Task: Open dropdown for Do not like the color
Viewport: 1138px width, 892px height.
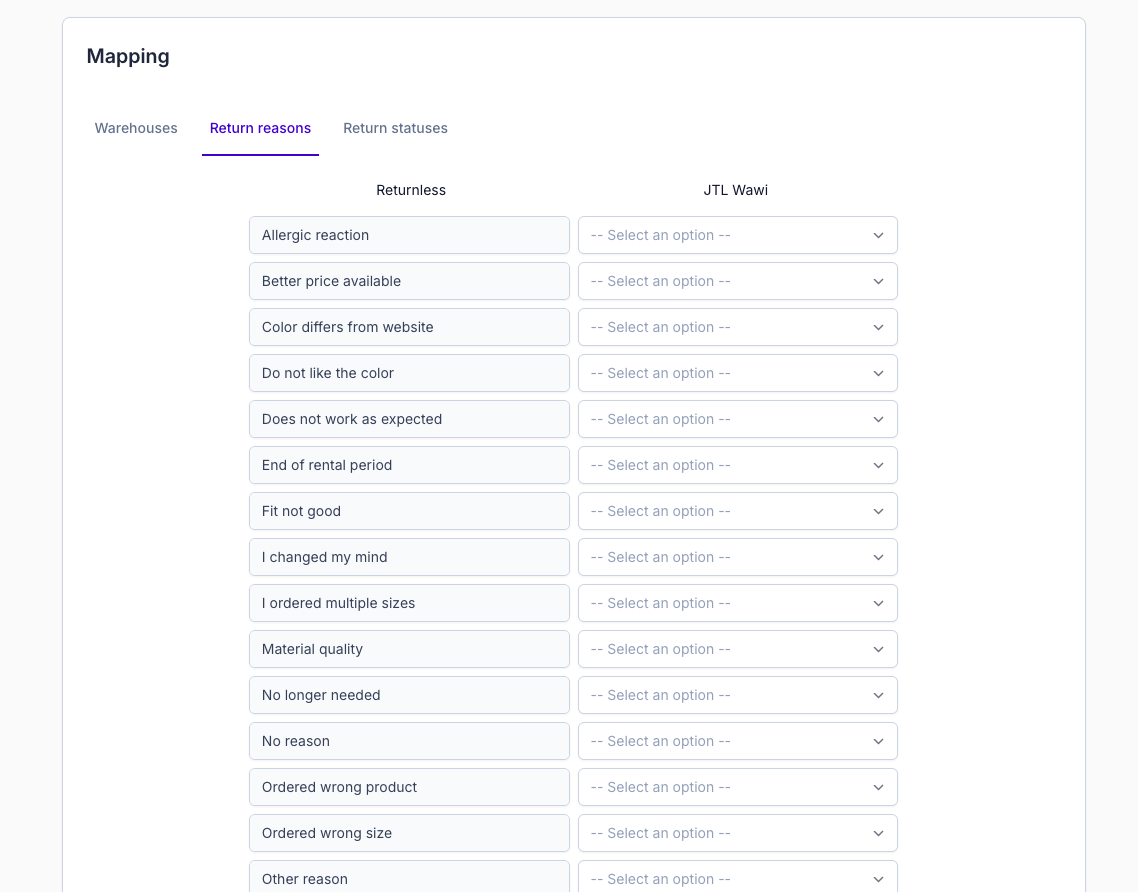Action: 737,373
